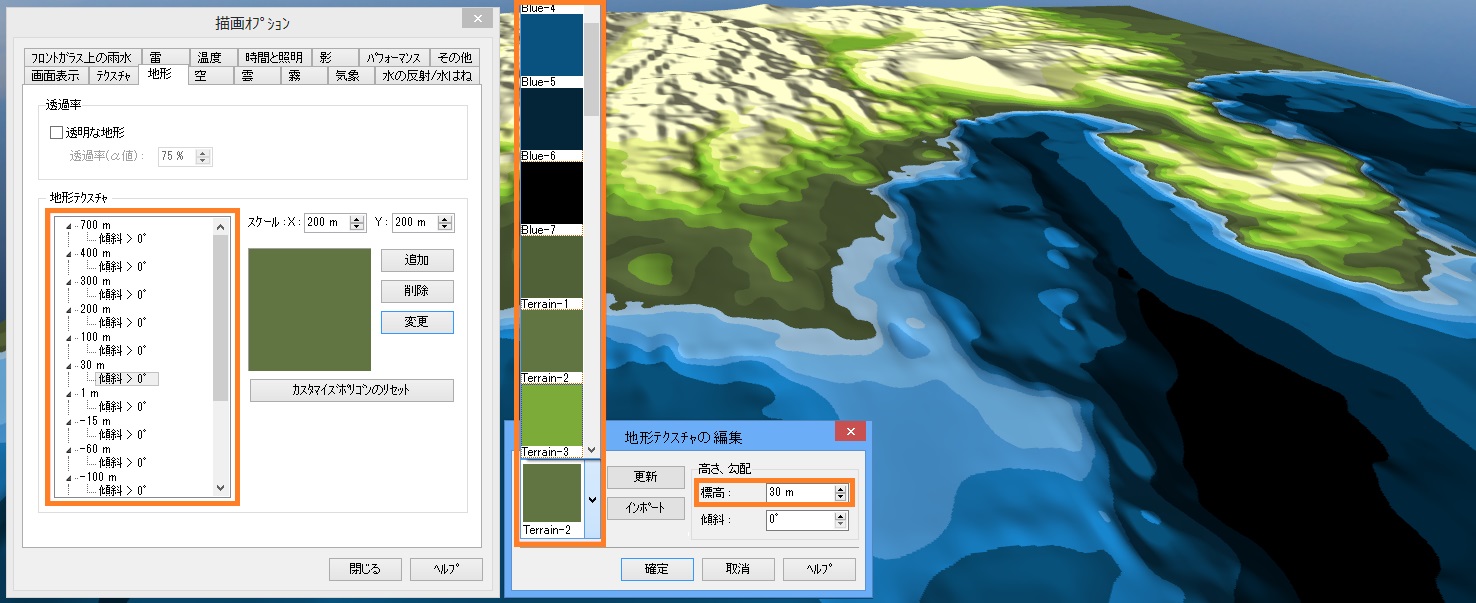Click the scale Y value field
Viewport: 1476px width, 603px height.
414,222
